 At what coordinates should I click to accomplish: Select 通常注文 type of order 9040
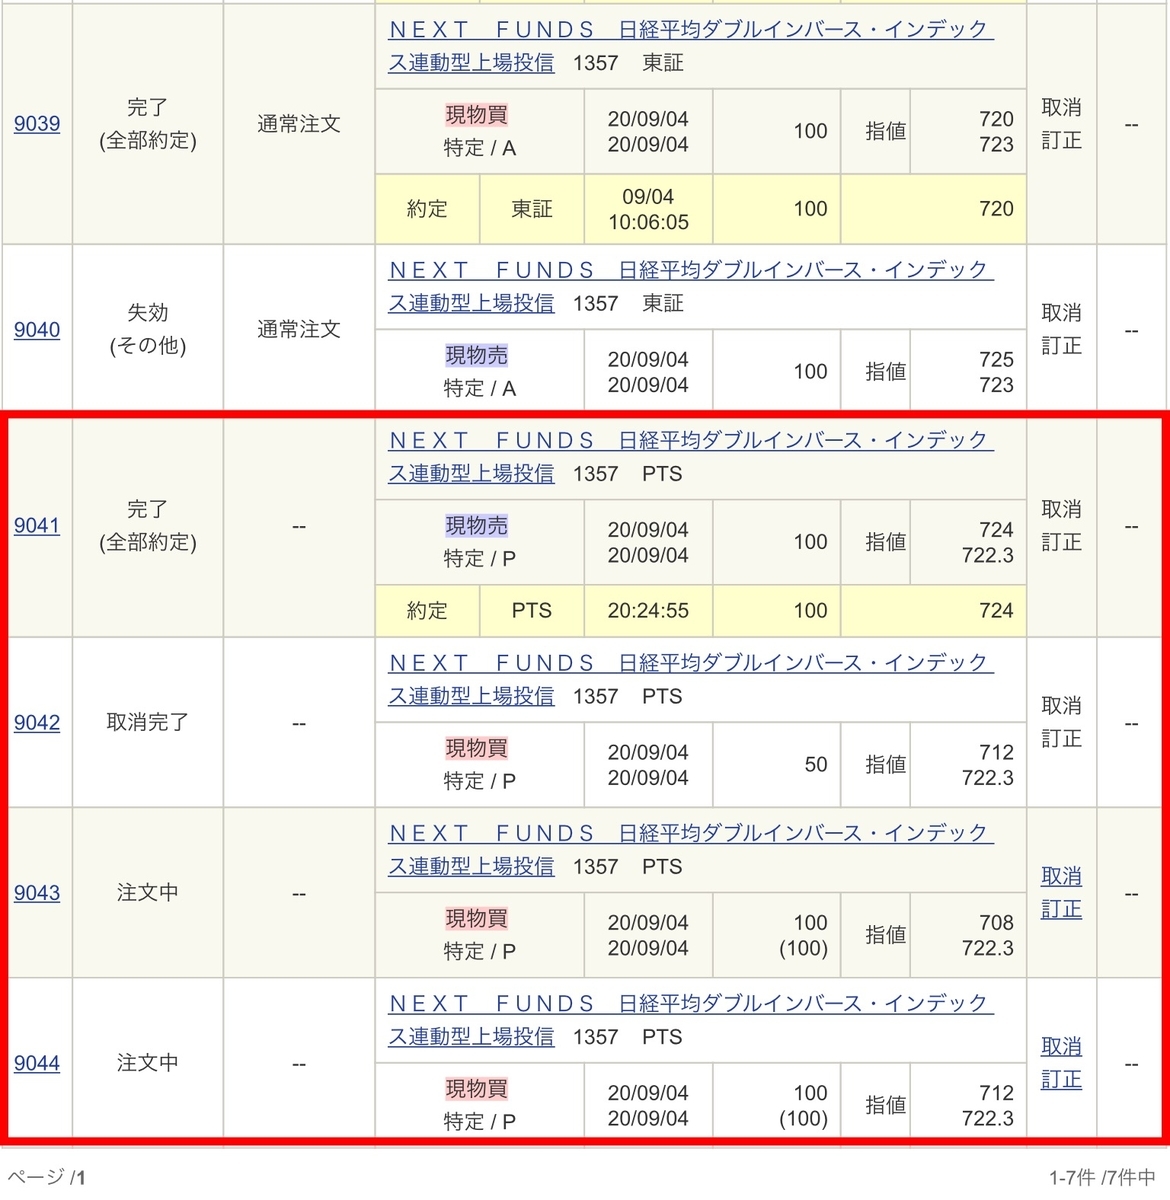coord(299,329)
